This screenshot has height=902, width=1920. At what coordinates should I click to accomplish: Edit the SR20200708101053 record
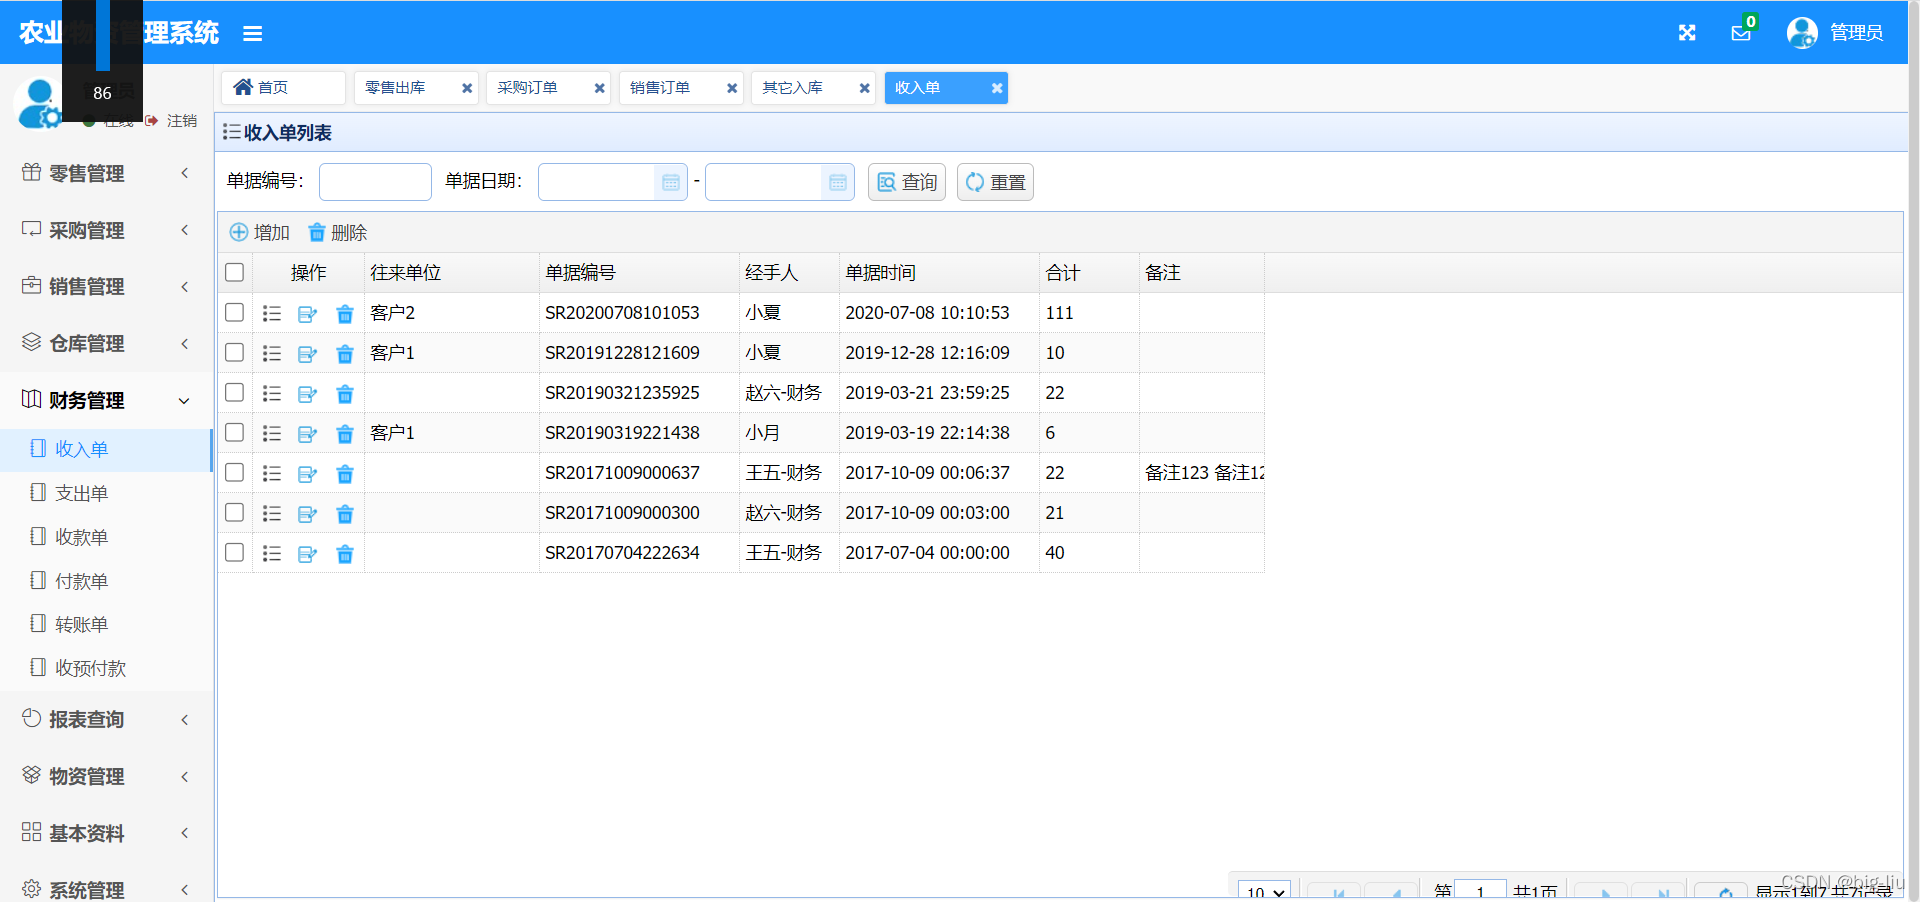(x=308, y=314)
